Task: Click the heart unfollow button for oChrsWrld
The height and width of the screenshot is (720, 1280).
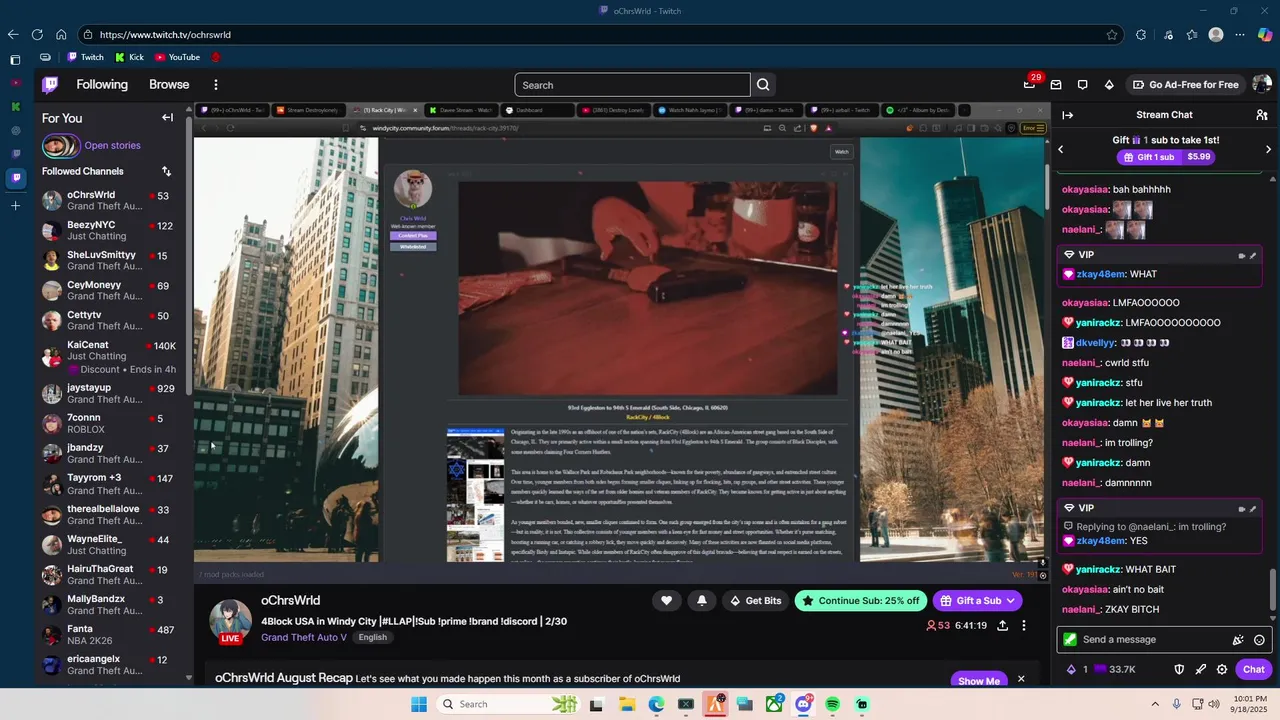Action: click(666, 600)
